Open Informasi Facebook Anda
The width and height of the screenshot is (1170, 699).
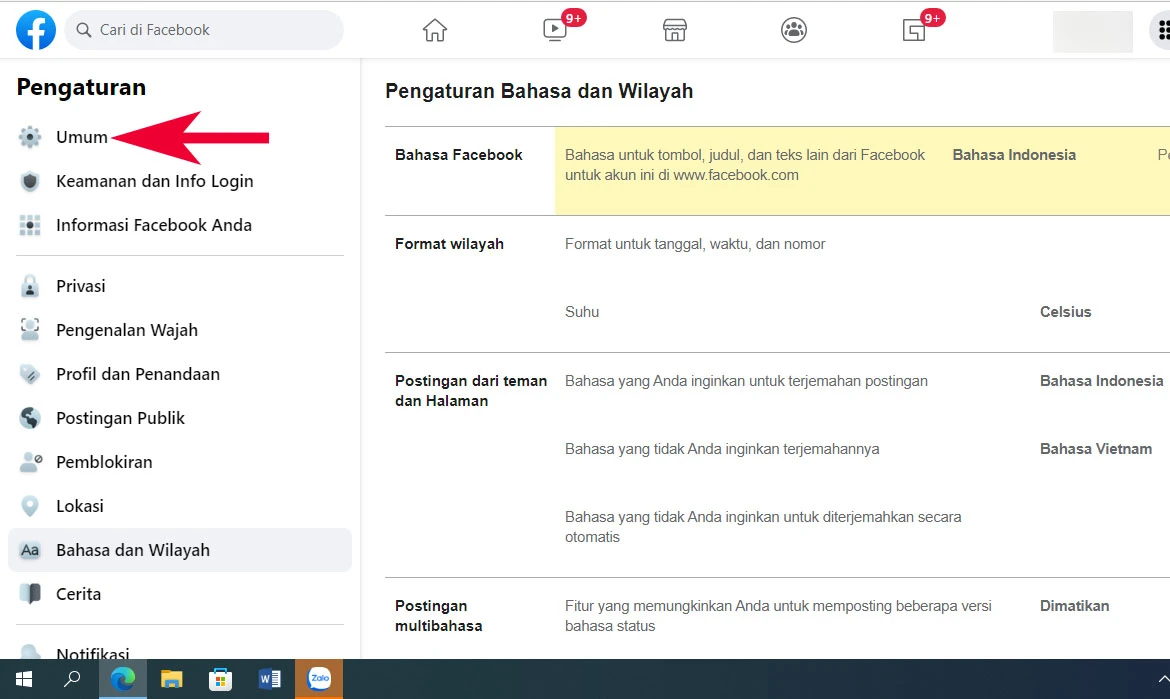pyautogui.click(x=153, y=225)
